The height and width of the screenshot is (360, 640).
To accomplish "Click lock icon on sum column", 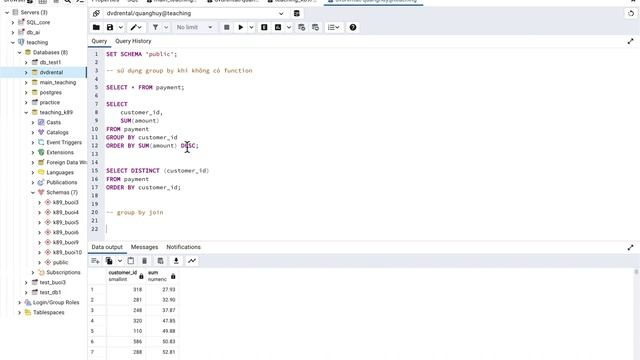I will (x=173, y=276).
